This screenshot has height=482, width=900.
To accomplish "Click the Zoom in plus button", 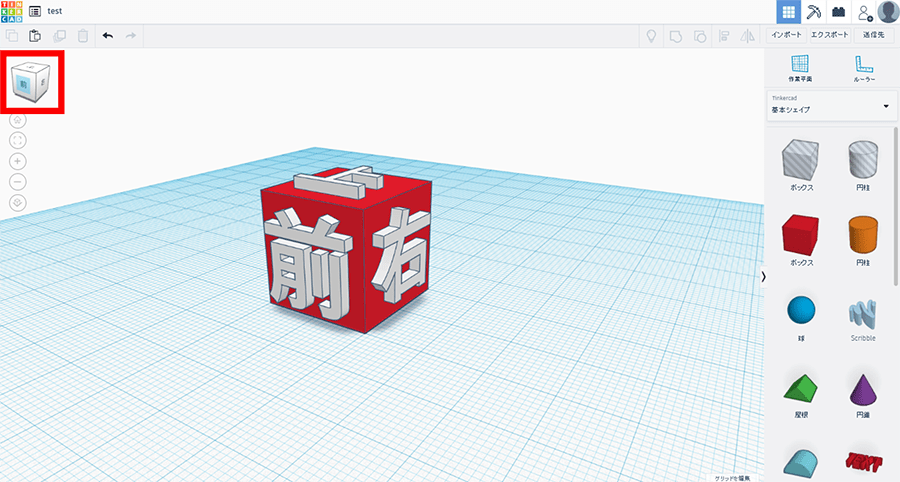I will [x=18, y=161].
